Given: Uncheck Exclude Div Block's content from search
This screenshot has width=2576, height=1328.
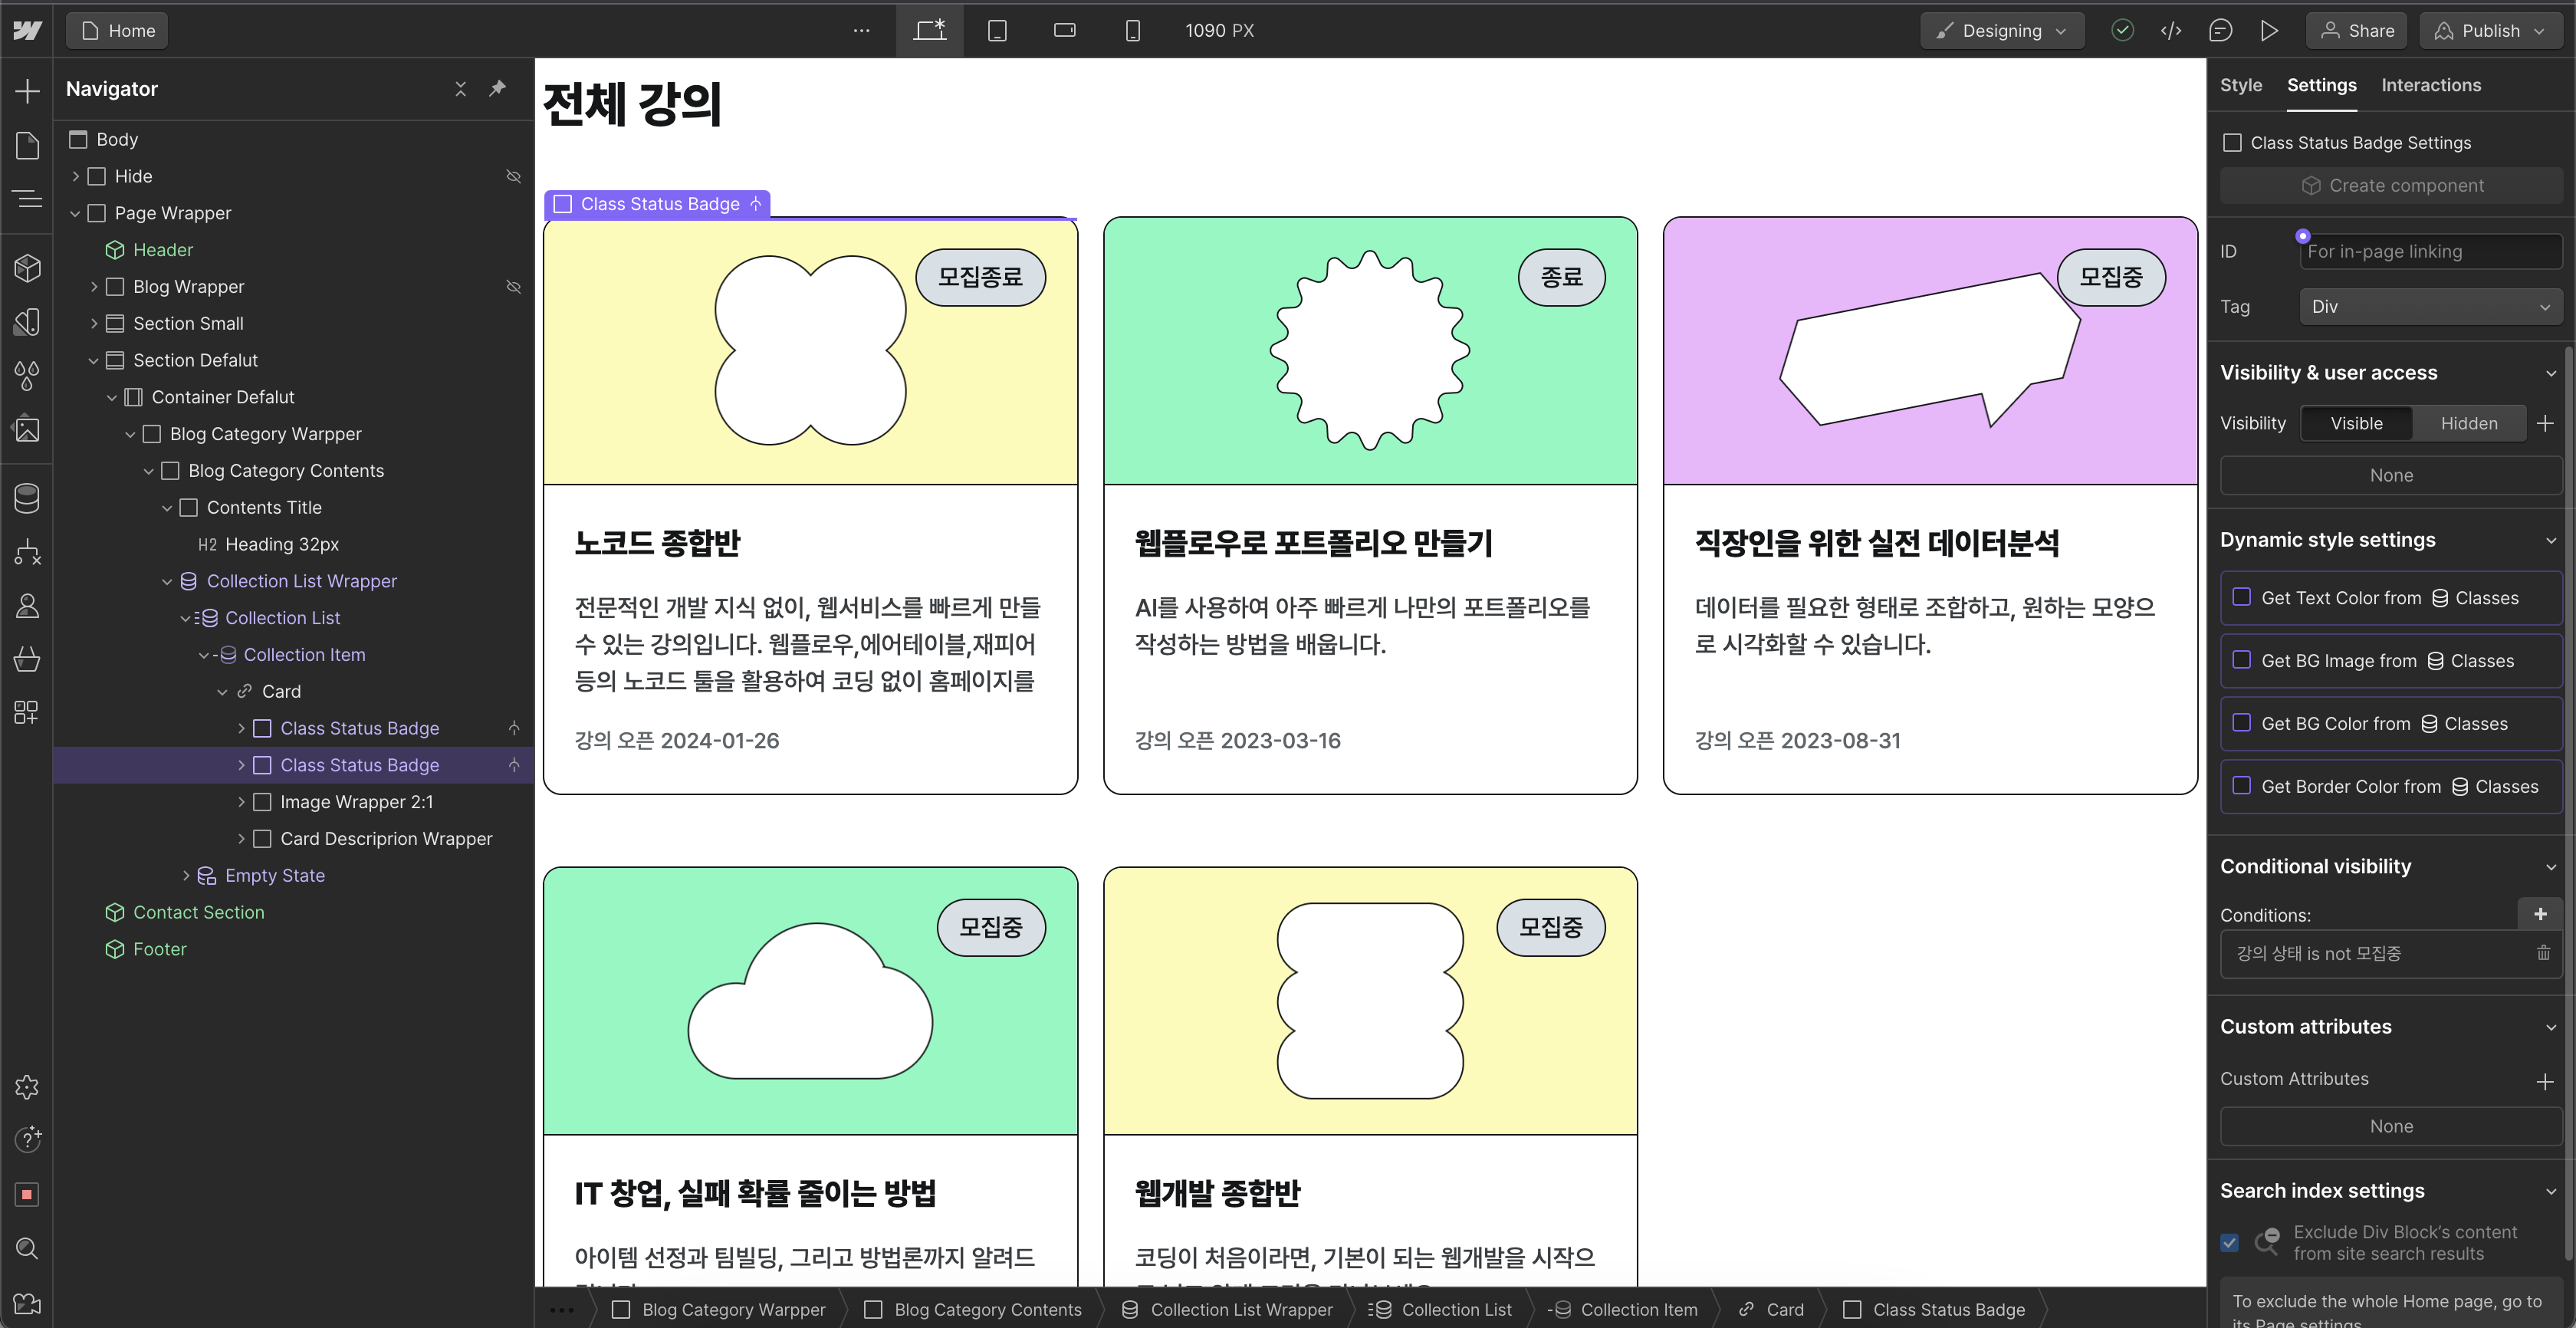Looking at the screenshot, I should pyautogui.click(x=2230, y=1243).
